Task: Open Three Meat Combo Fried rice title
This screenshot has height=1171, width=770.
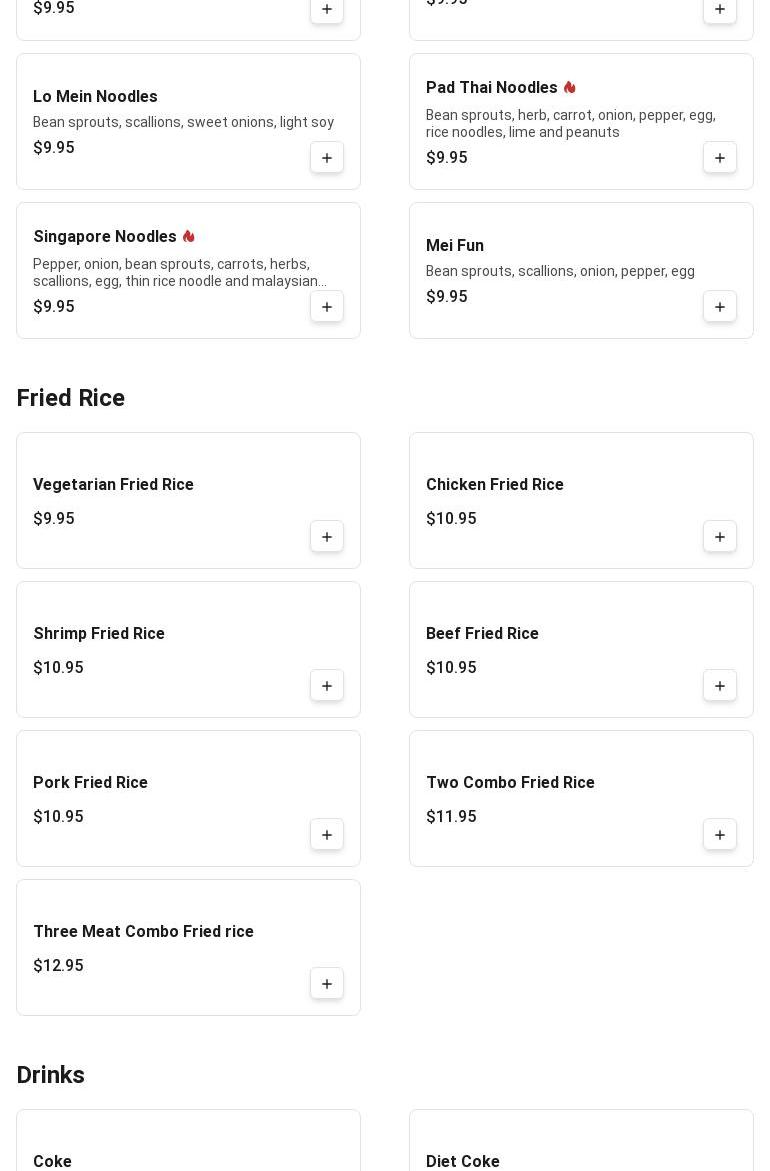Action: point(143,932)
